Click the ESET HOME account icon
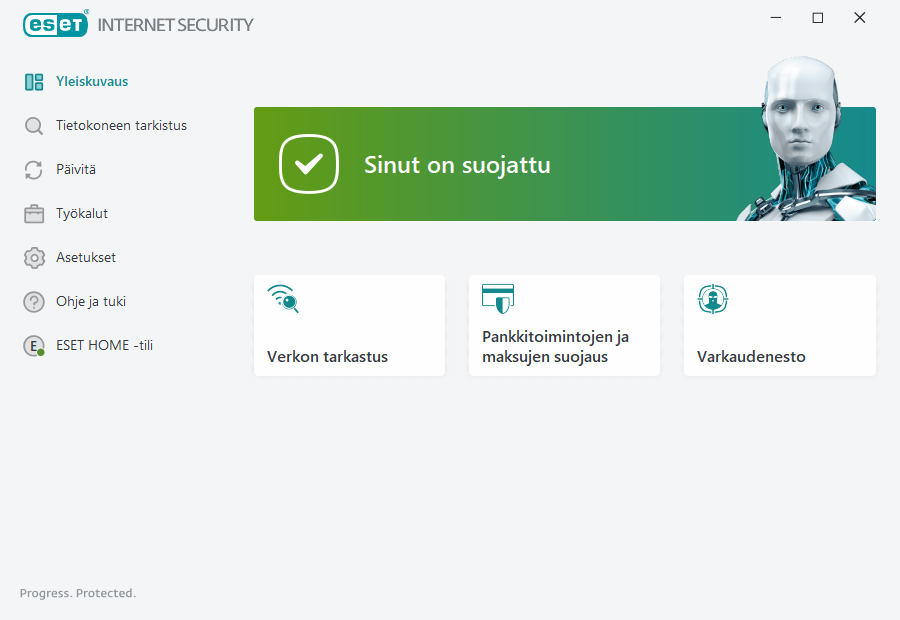This screenshot has height=620, width=900. (x=34, y=346)
